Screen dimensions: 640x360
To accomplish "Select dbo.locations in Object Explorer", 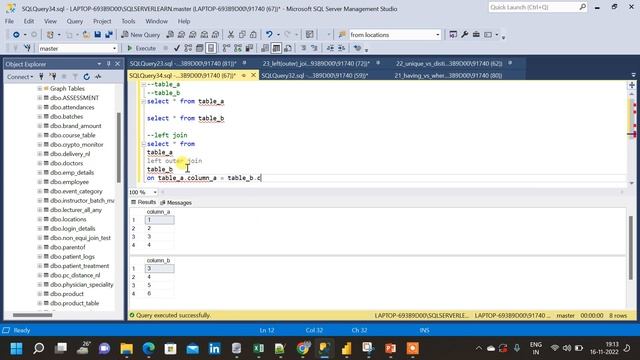I will pyautogui.click(x=68, y=220).
